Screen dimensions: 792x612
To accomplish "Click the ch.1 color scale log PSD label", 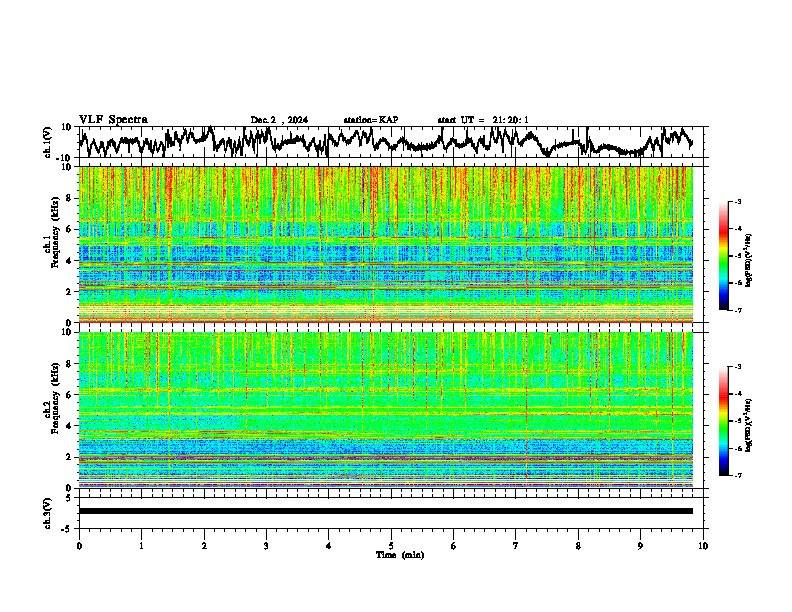I will coord(749,261).
